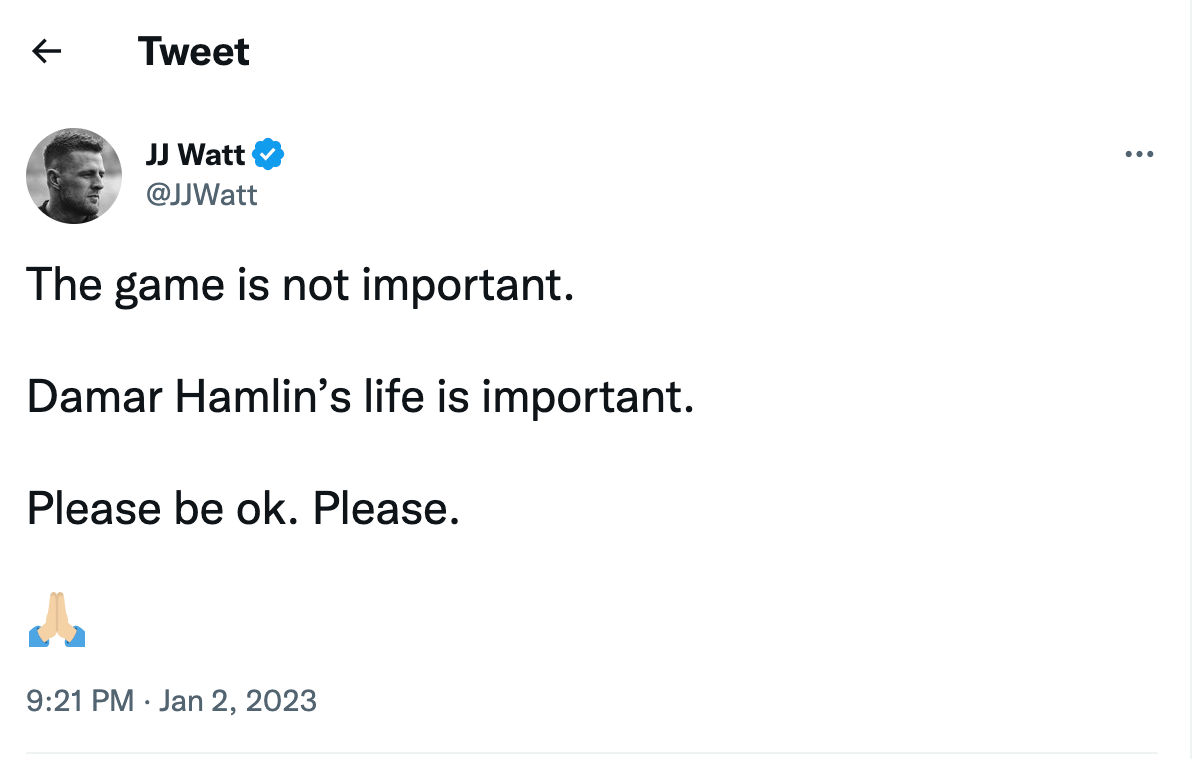Click the 9:21 PM timestamp
1201x759 pixels.
click(80, 701)
